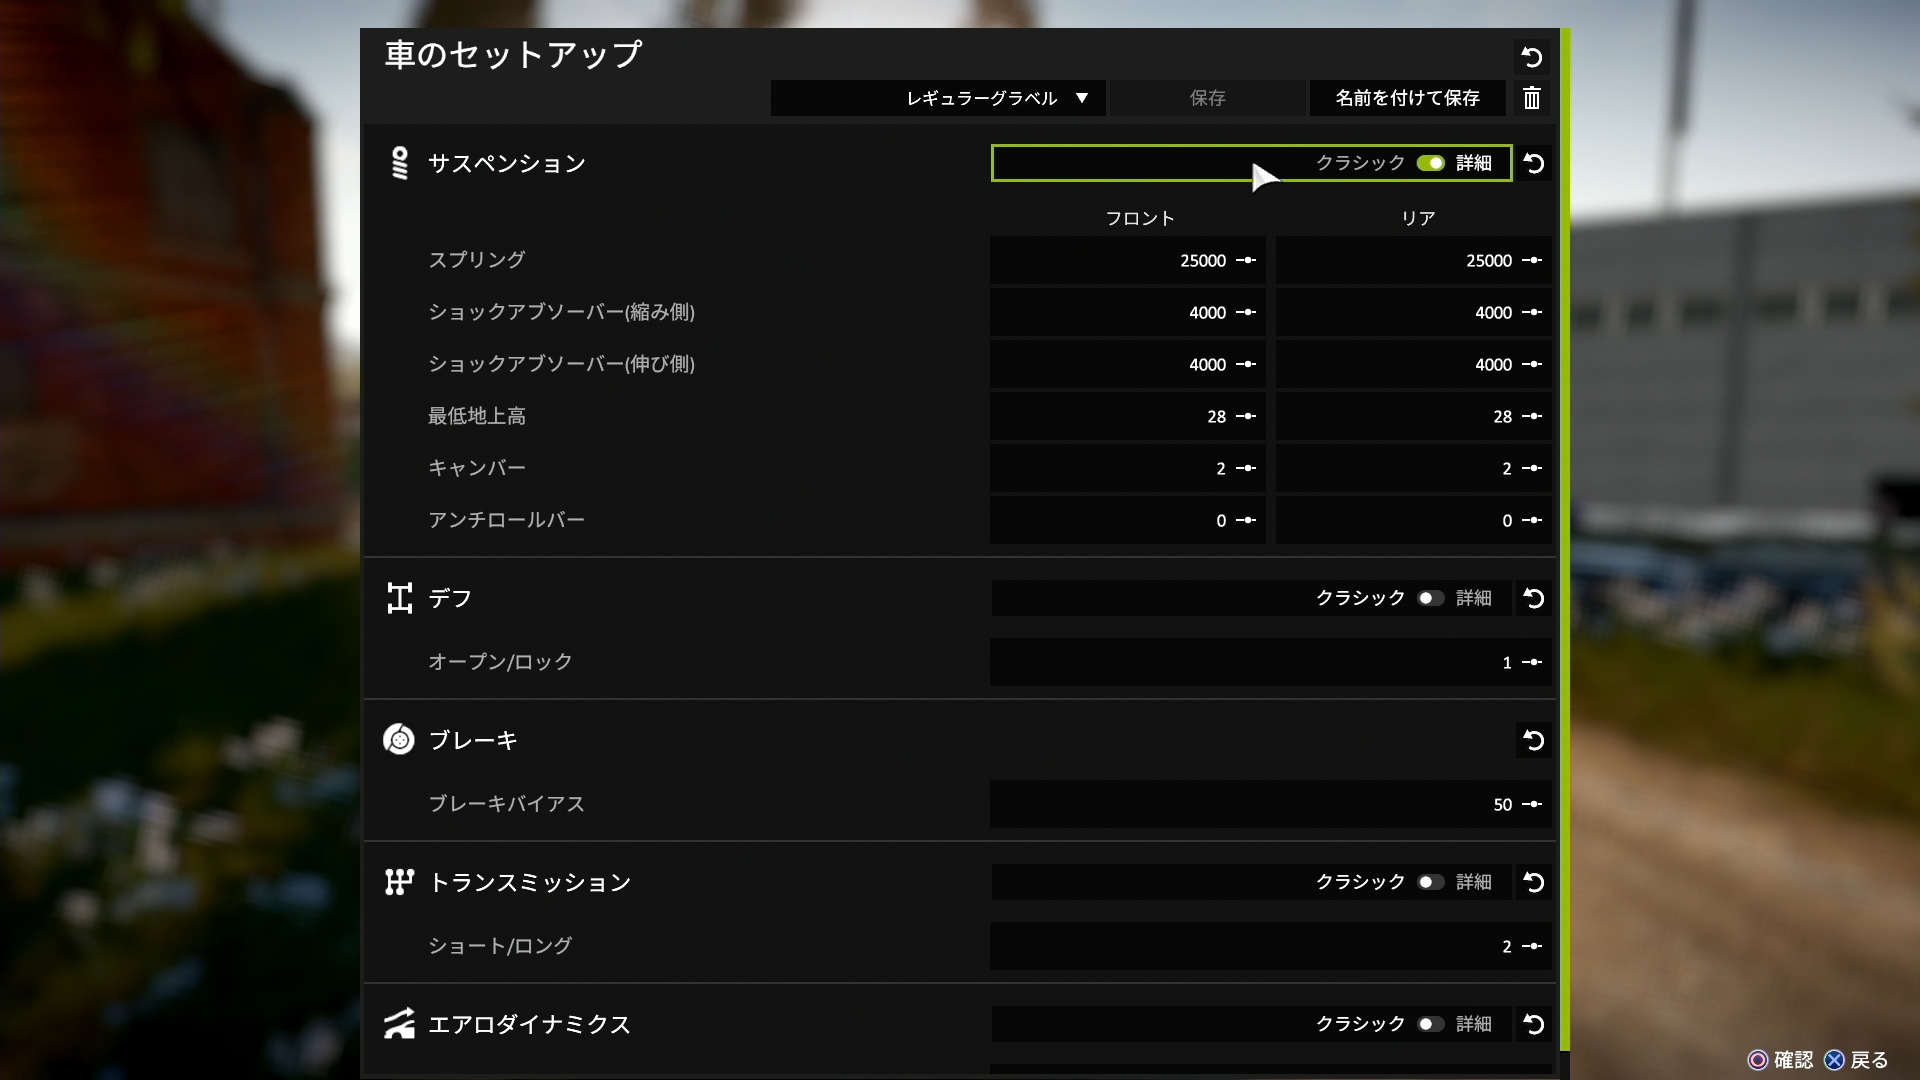This screenshot has width=1920, height=1080.
Task: Toggle デフ classic/detail switch
Action: pos(1430,598)
